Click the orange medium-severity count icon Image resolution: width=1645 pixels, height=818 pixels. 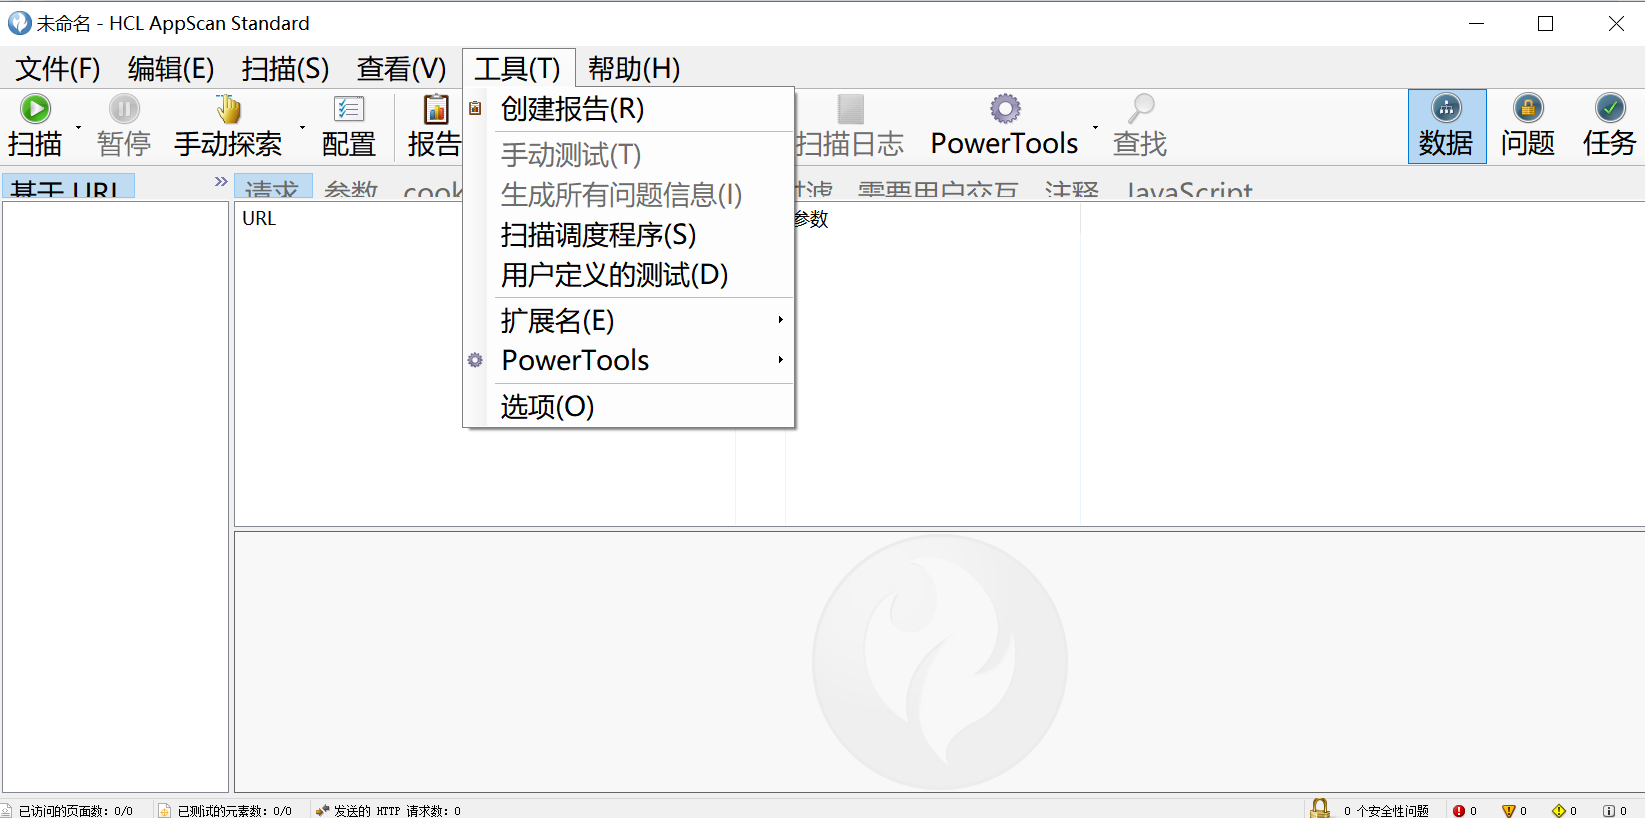coord(1509,811)
